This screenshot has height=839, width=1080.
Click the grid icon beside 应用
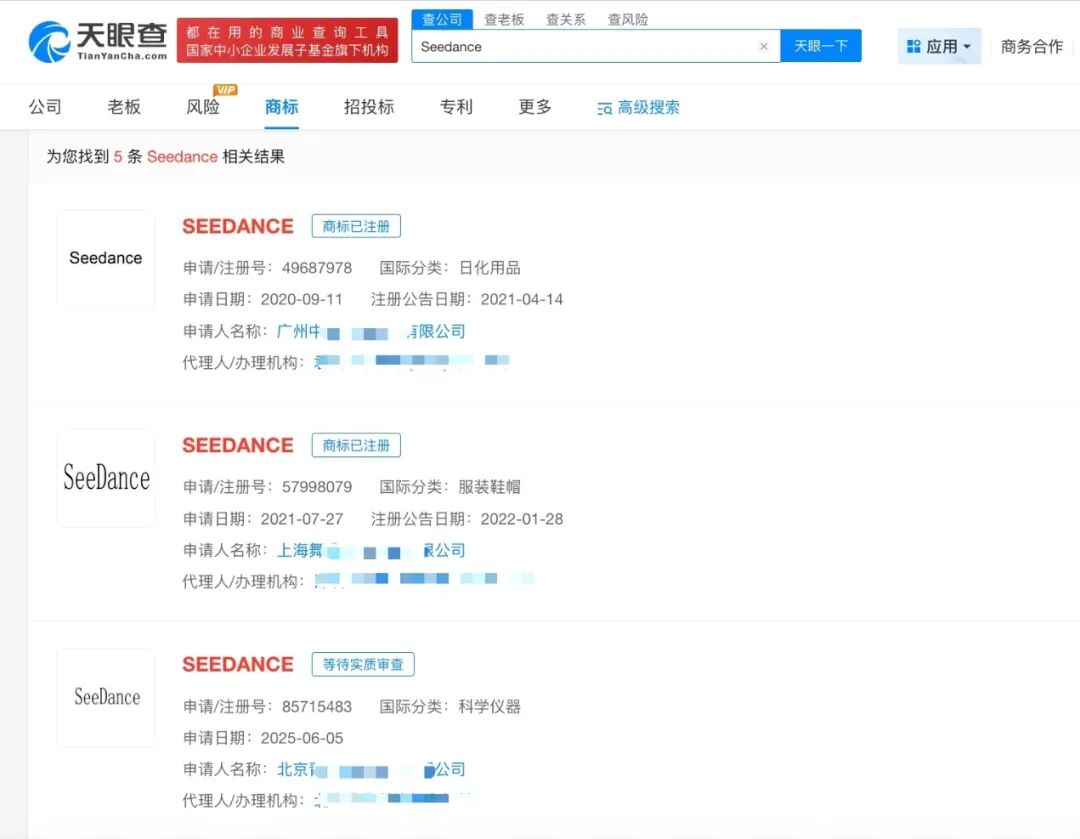[913, 46]
